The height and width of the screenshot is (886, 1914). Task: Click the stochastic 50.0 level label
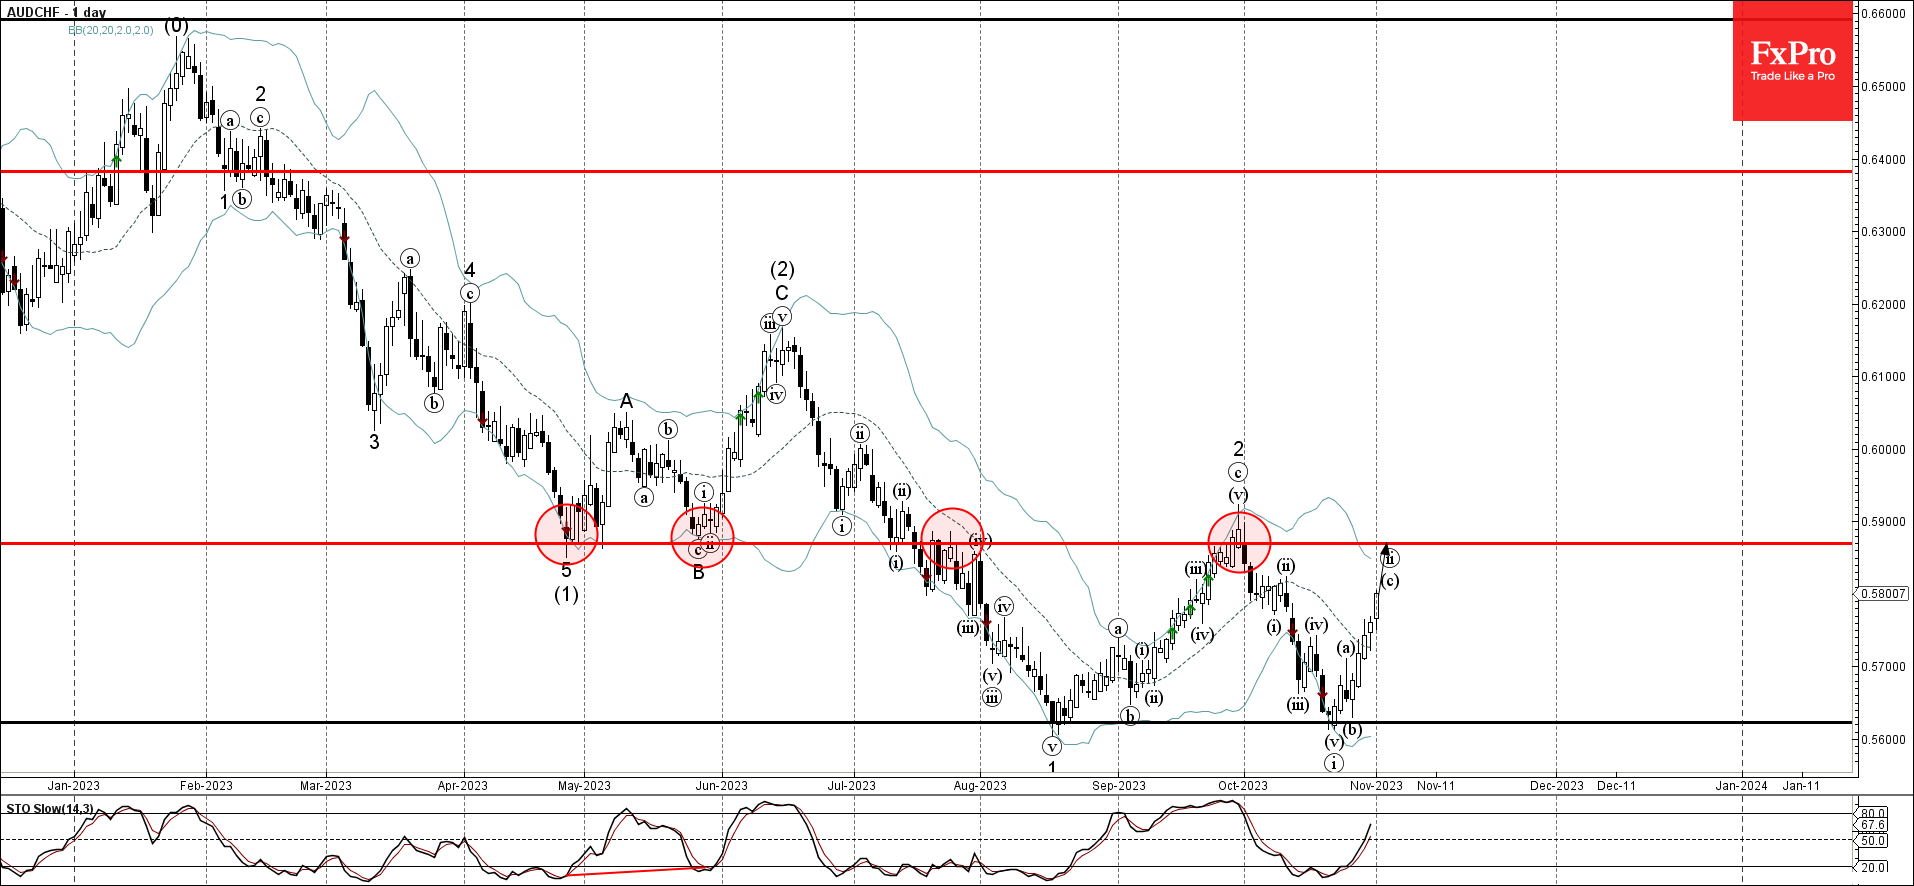(1874, 840)
